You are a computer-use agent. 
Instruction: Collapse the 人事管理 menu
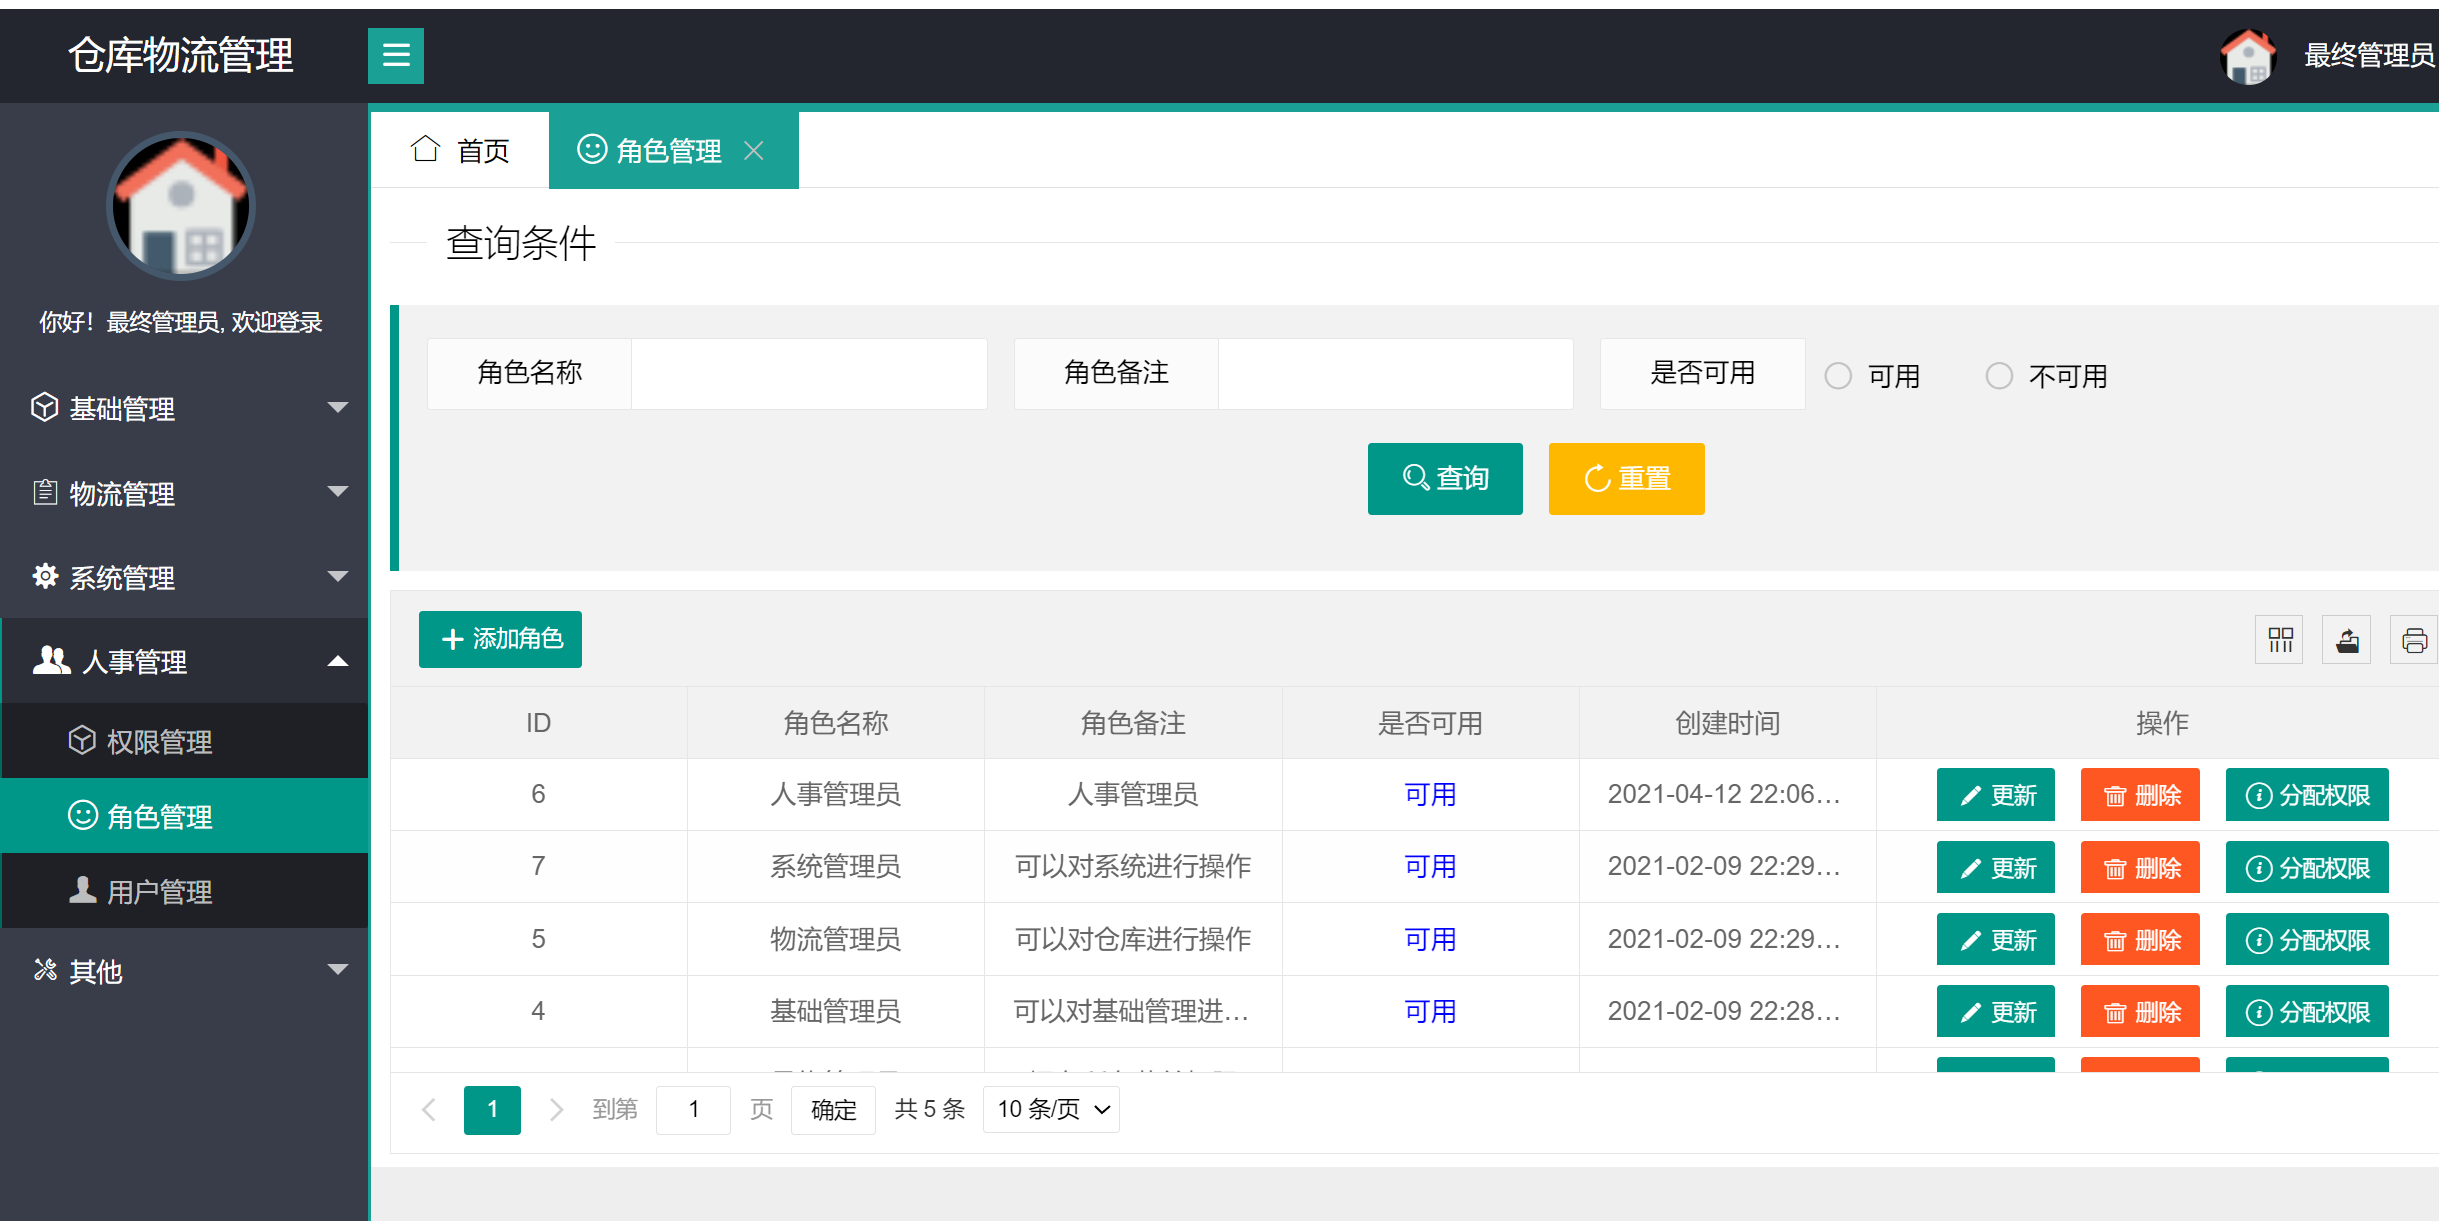coord(185,661)
